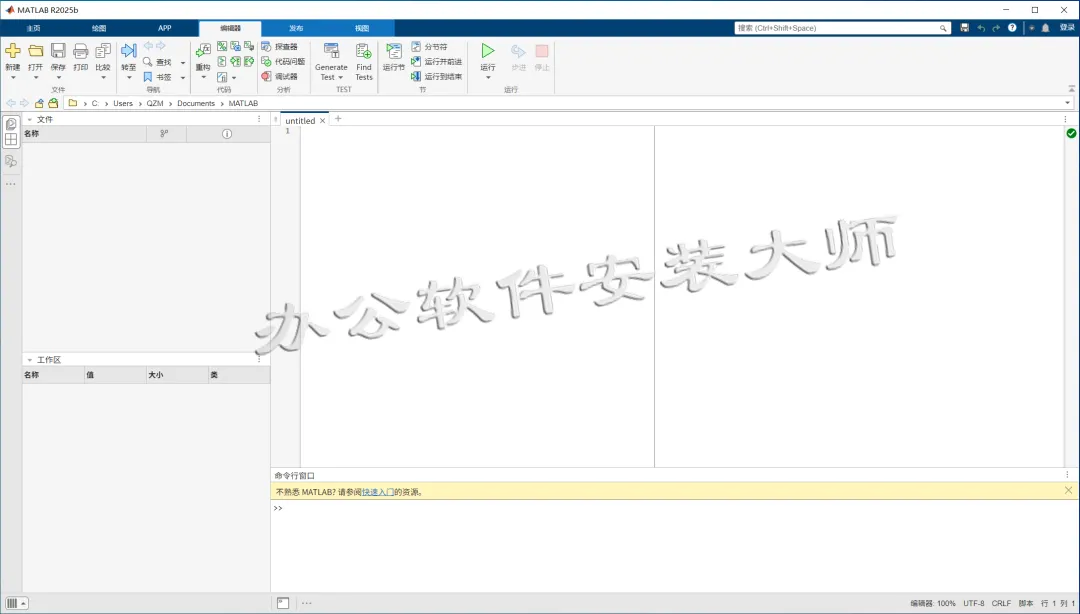Click the 比较 (Compare) icon
The width and height of the screenshot is (1080, 614).
tap(103, 50)
